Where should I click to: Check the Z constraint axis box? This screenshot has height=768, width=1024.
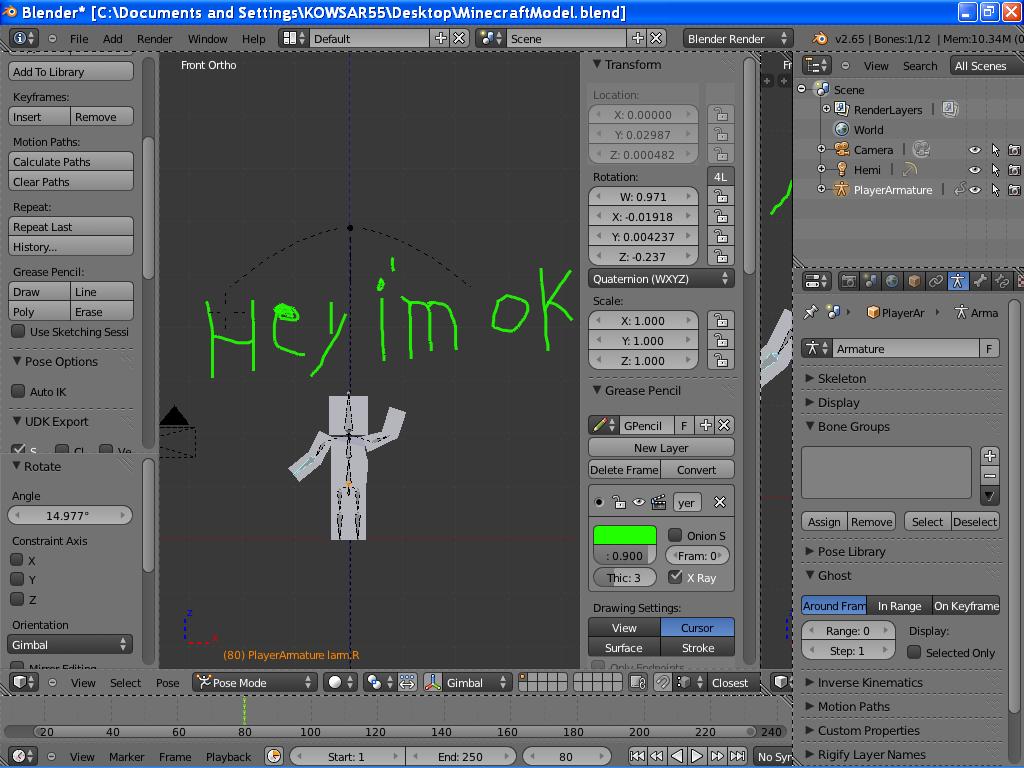pyautogui.click(x=17, y=599)
